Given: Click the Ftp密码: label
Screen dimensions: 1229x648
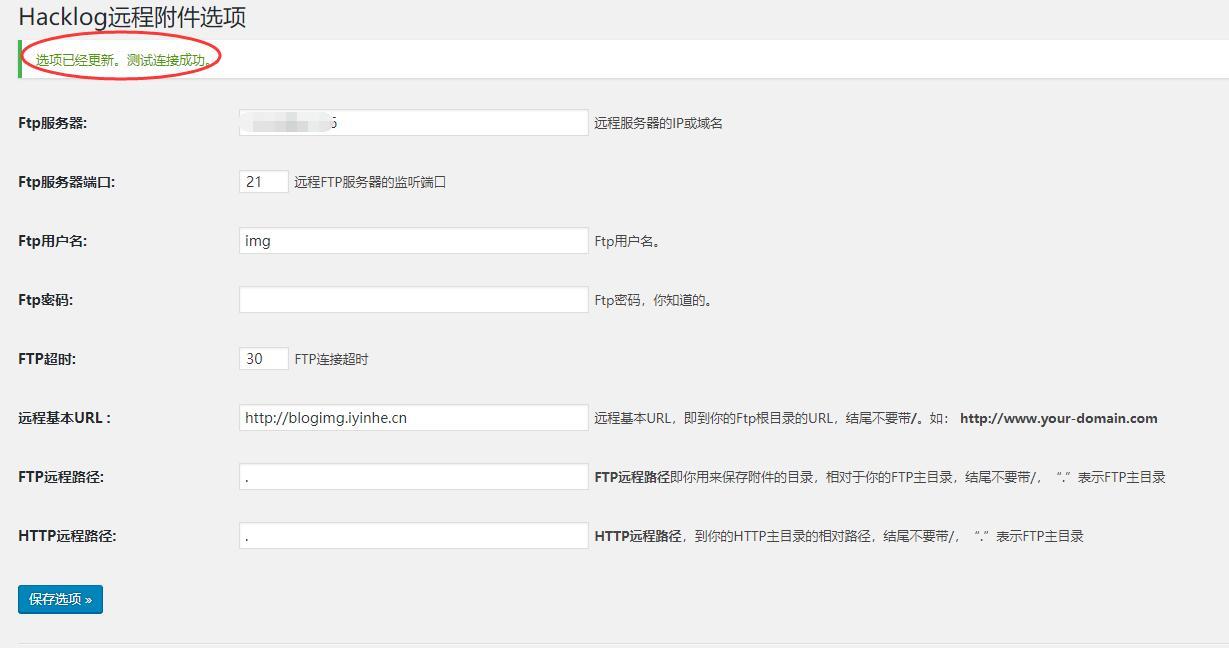Looking at the screenshot, I should [x=46, y=300].
